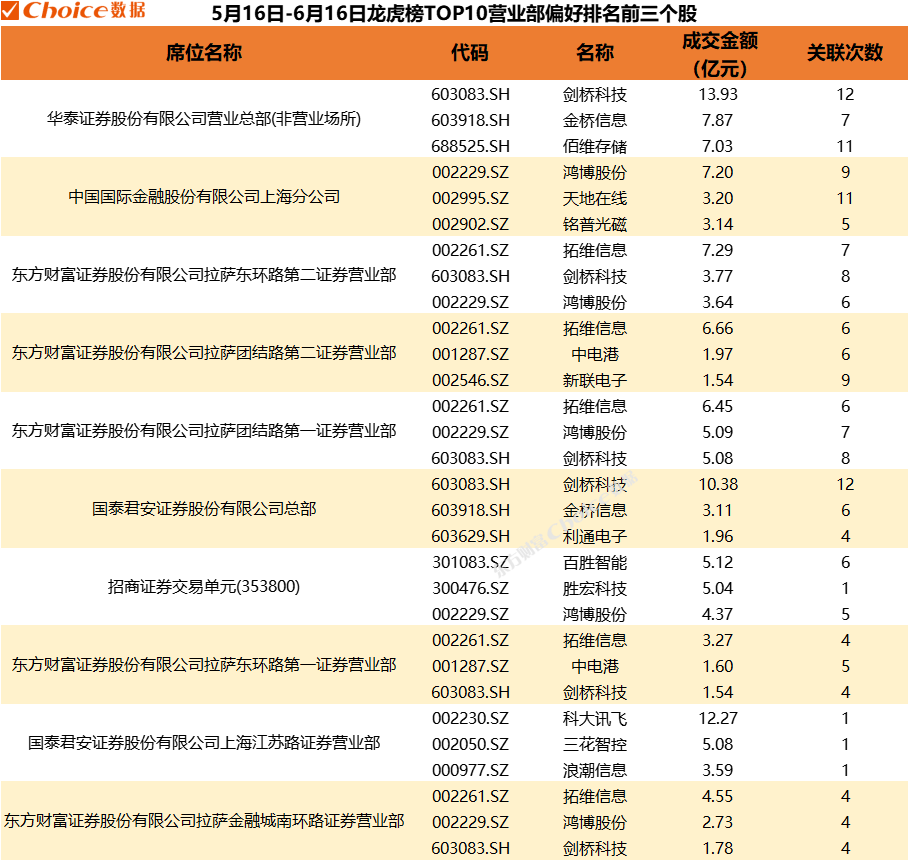Click amount 7.29 for 拓维信息
The width and height of the screenshot is (908, 860).
[x=718, y=250]
